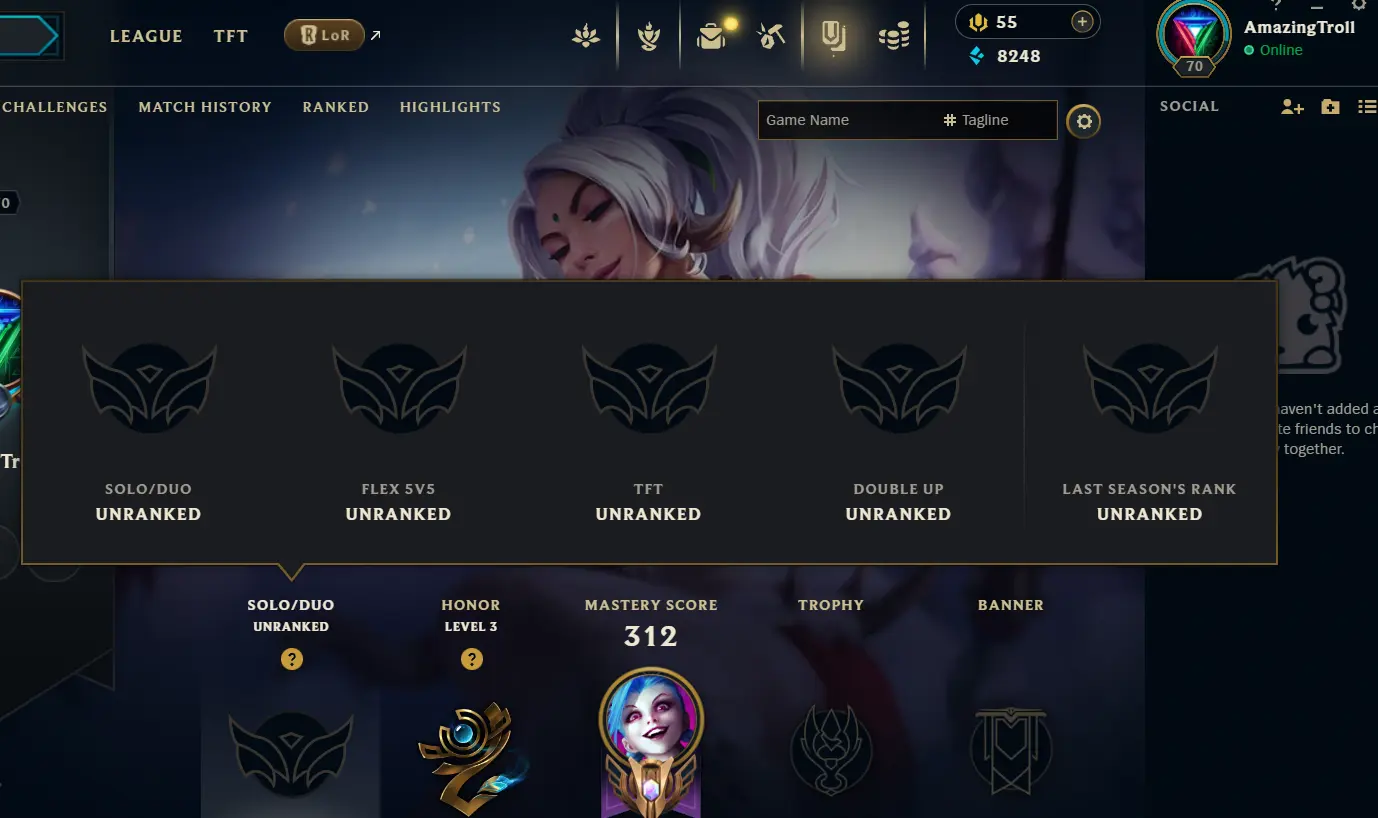This screenshot has width=1378, height=818.
Task: Open the Collection icon in navigation bar
Action: (649, 37)
